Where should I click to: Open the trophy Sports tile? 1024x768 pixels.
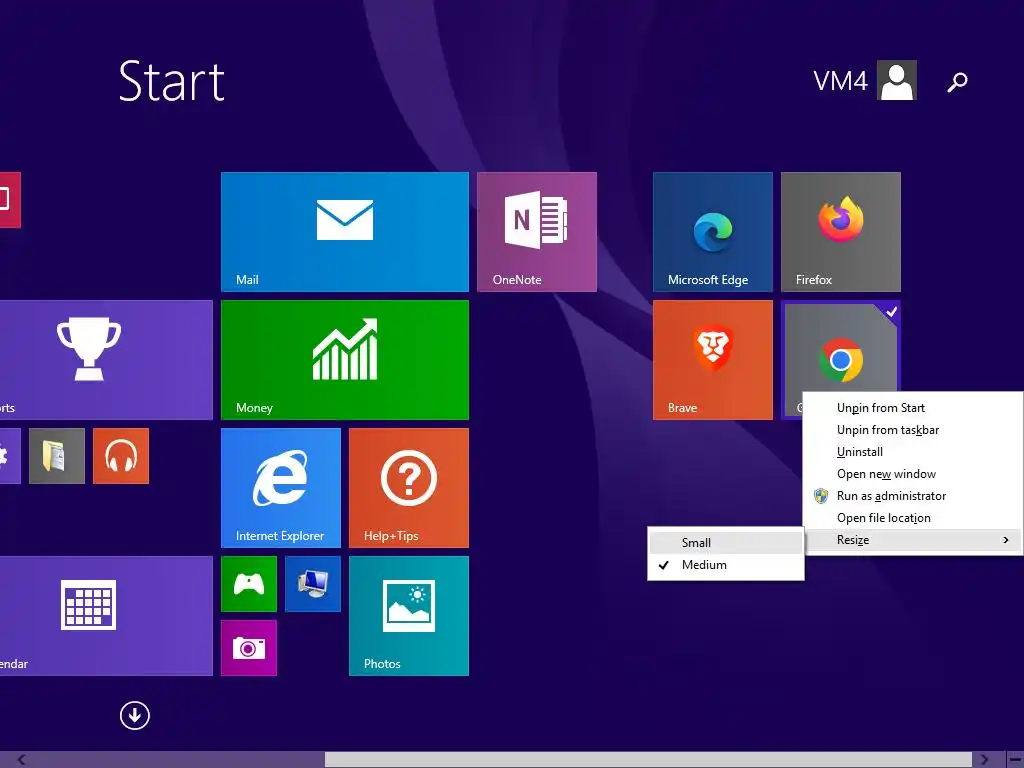pos(106,360)
